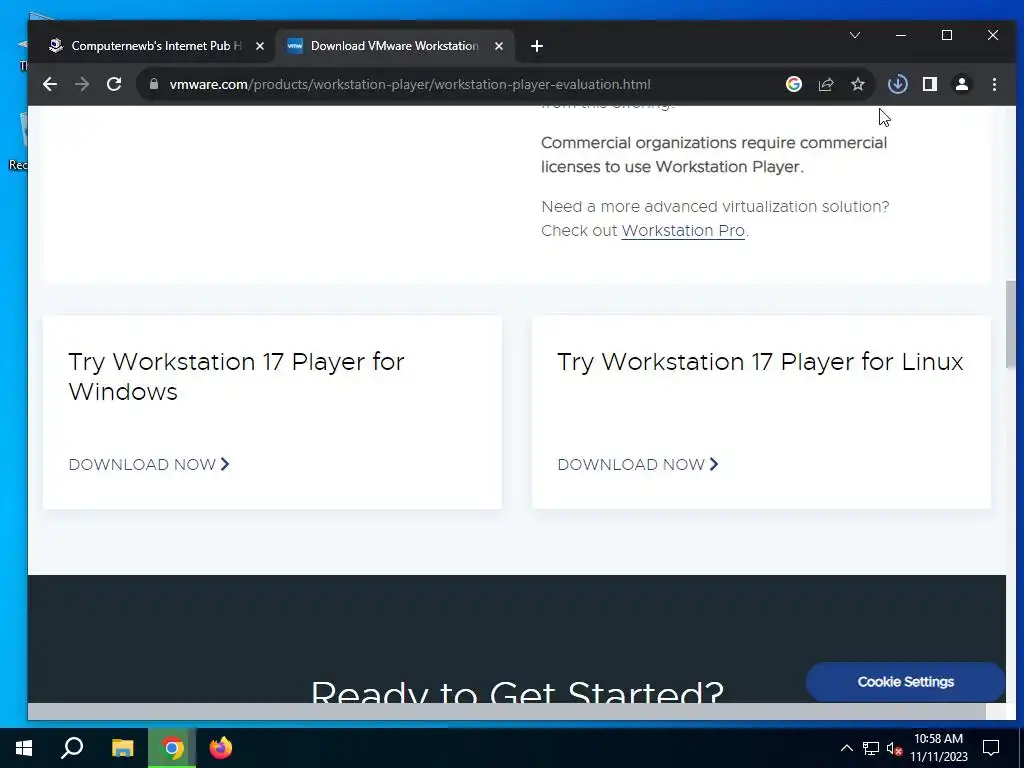Open a new tab with plus button
Screen dimensions: 1024x768
[x=537, y=46]
